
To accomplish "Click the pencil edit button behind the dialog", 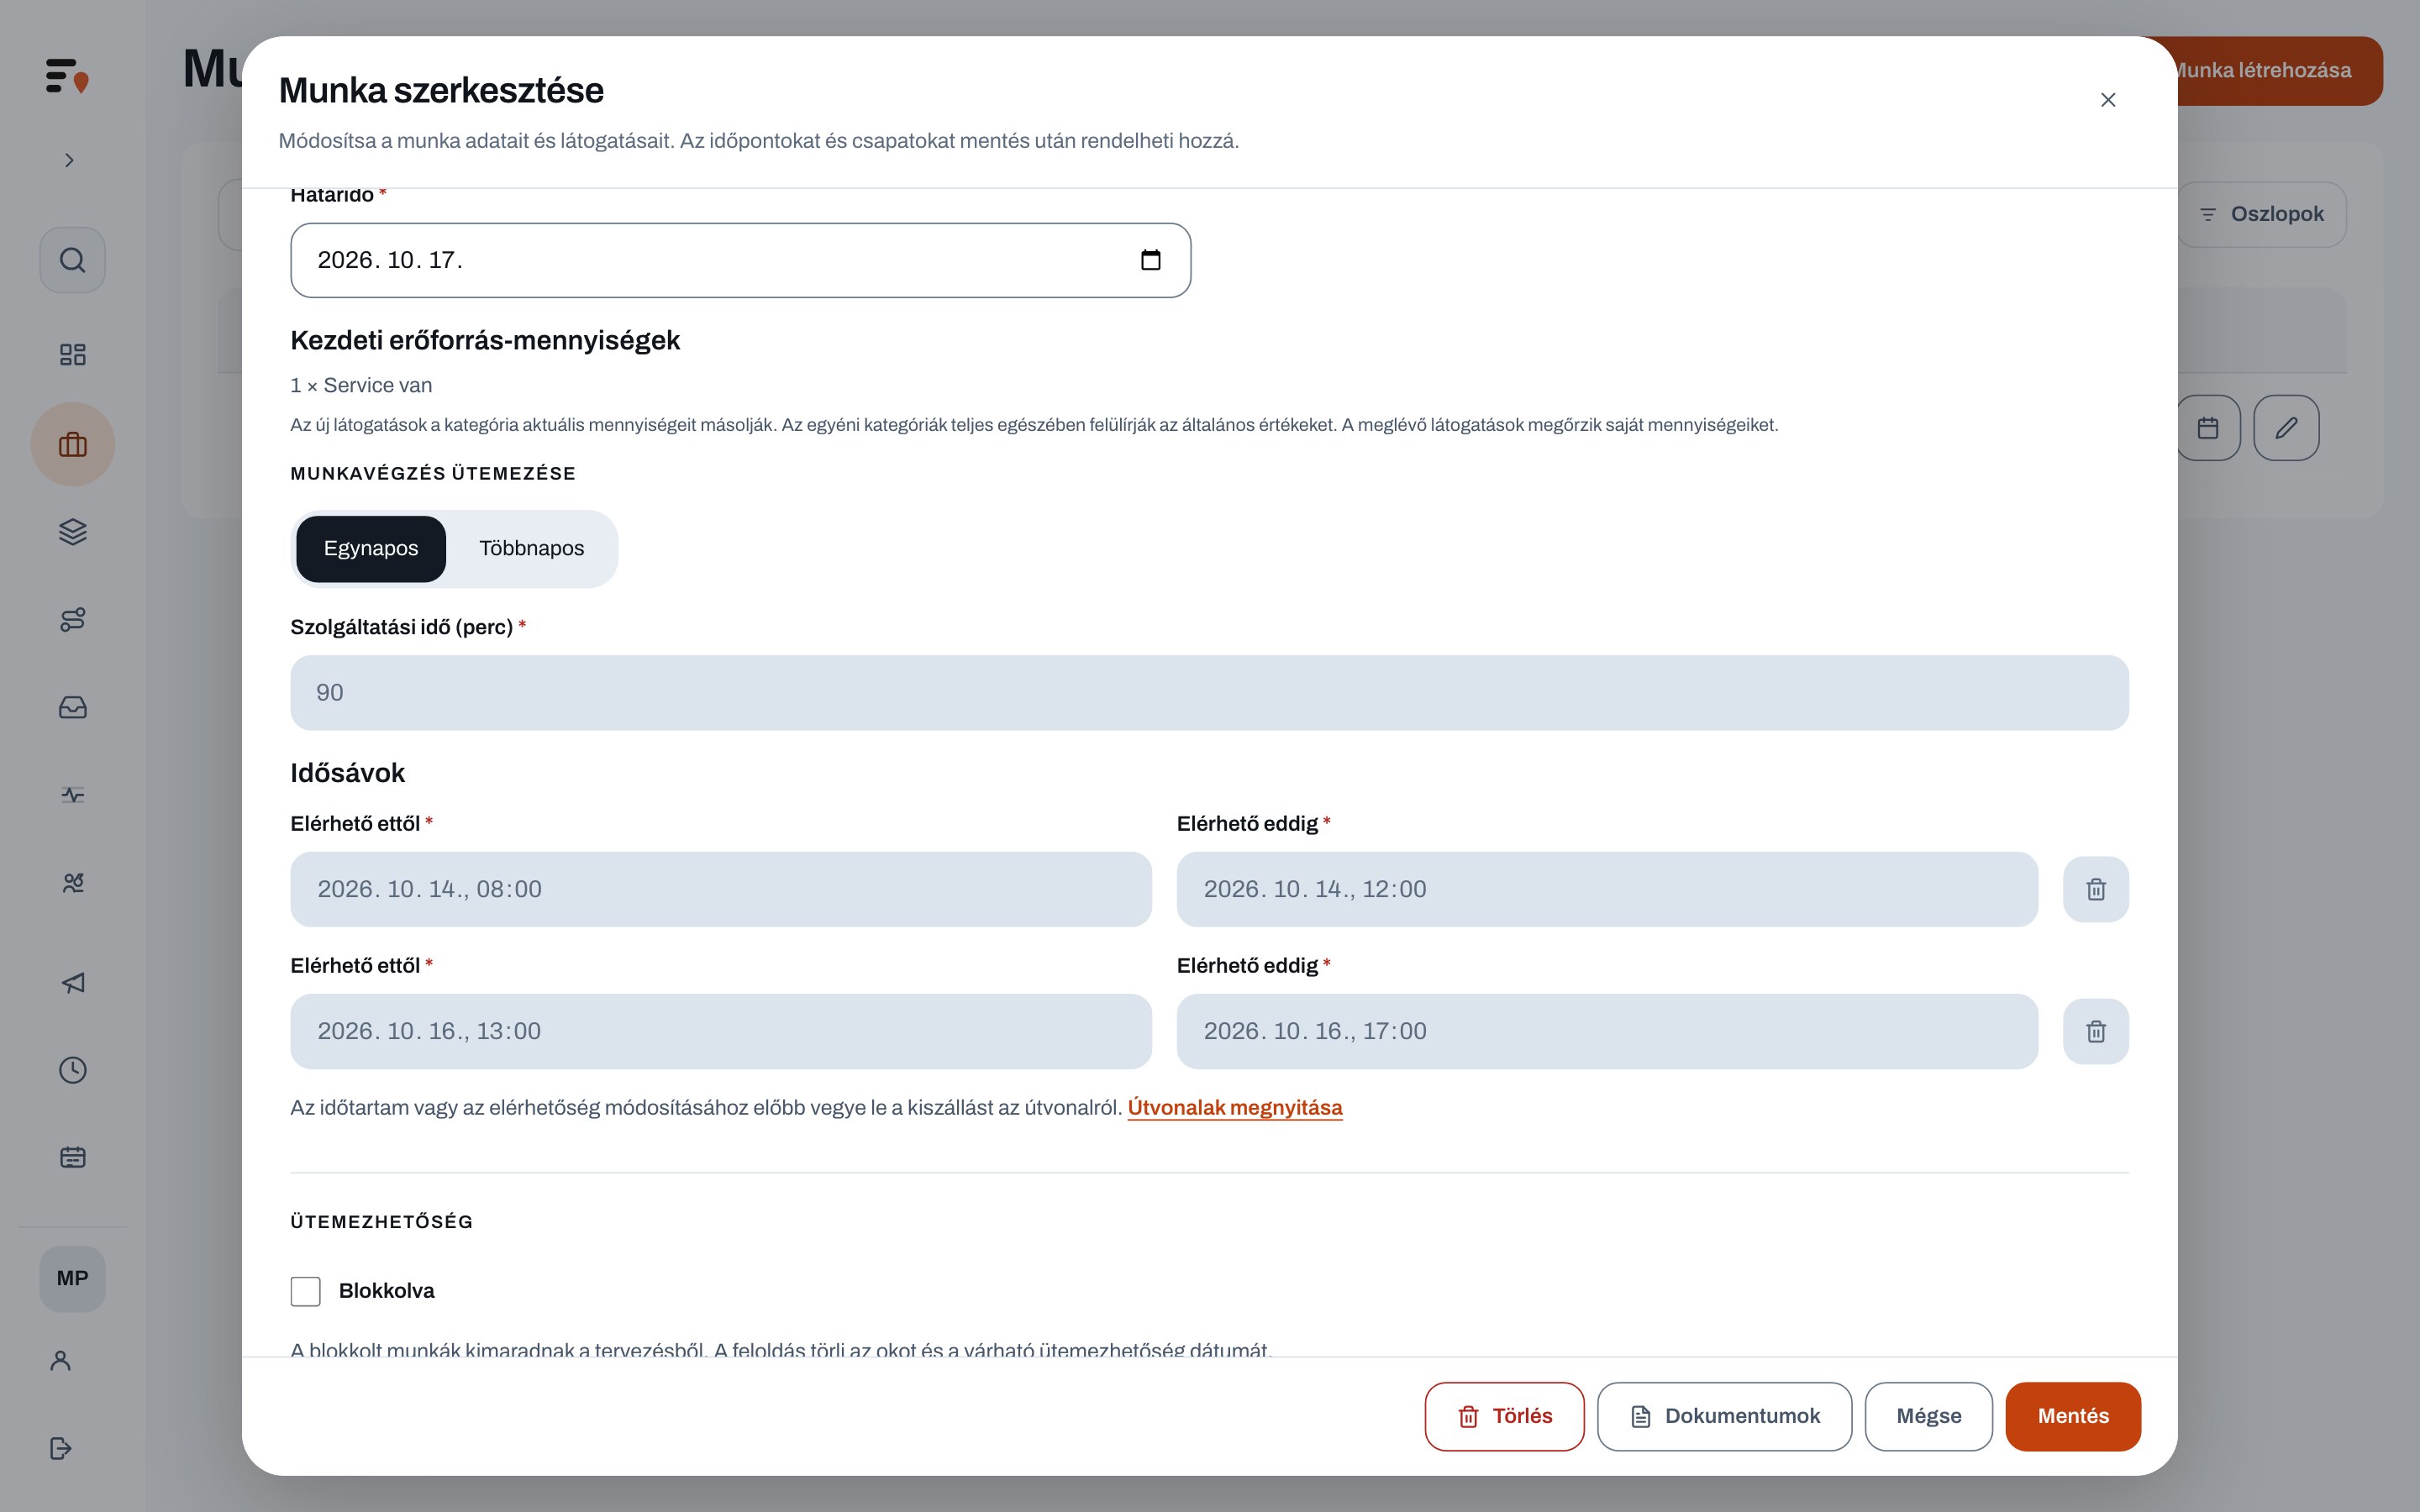I will (x=2286, y=428).
